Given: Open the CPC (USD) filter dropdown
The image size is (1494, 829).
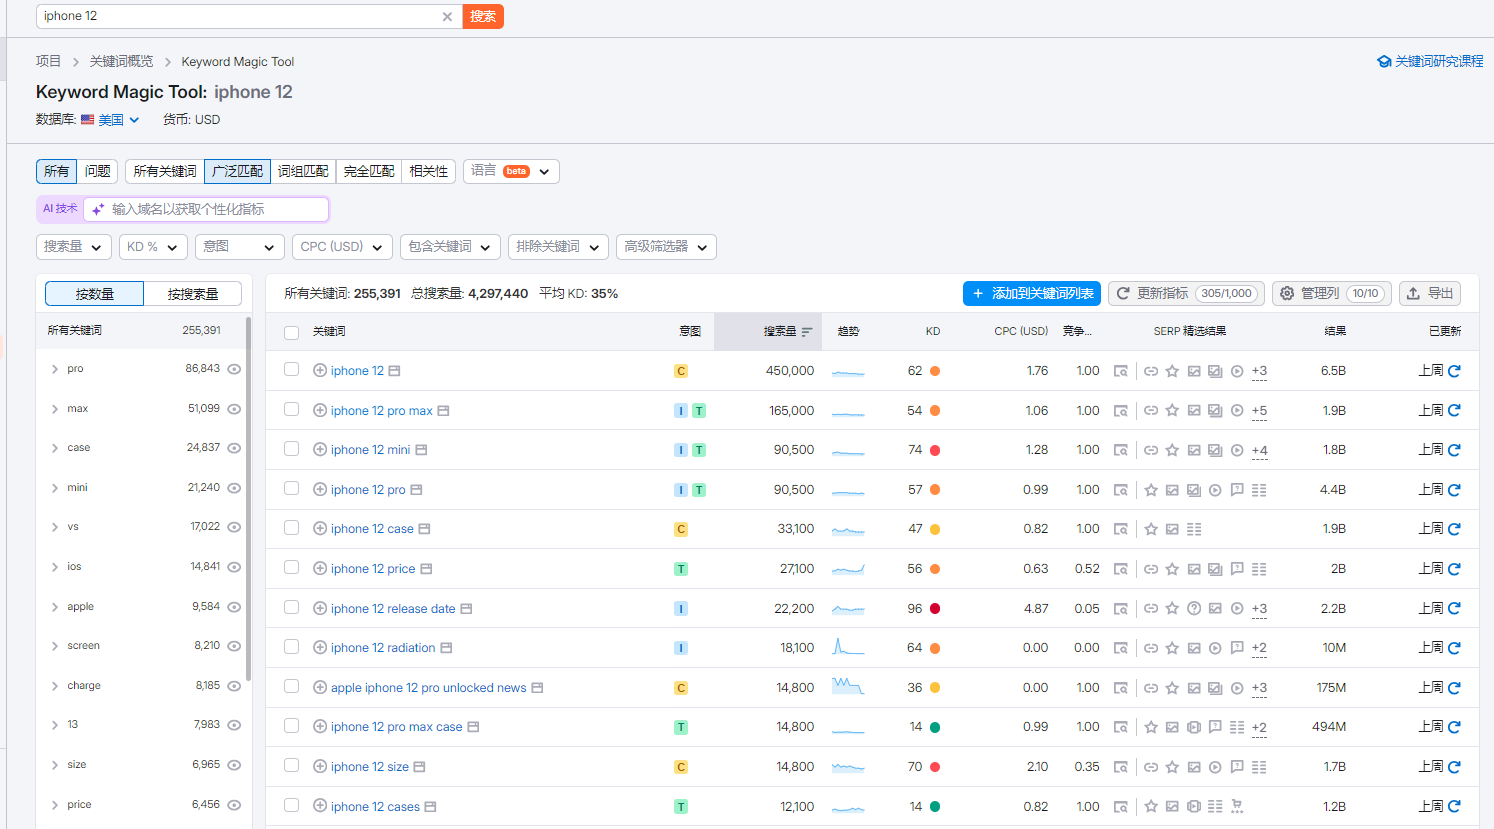Looking at the screenshot, I should tap(342, 247).
